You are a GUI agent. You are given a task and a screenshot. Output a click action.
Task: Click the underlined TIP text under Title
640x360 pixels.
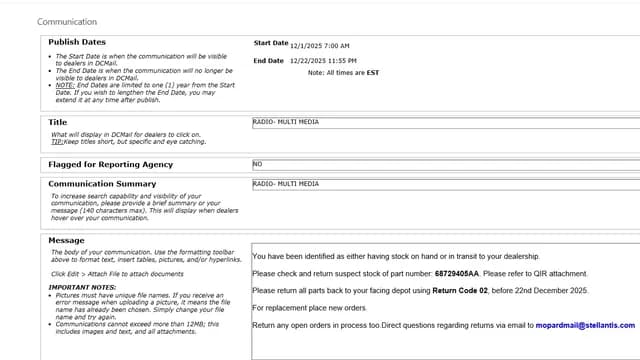[57, 142]
